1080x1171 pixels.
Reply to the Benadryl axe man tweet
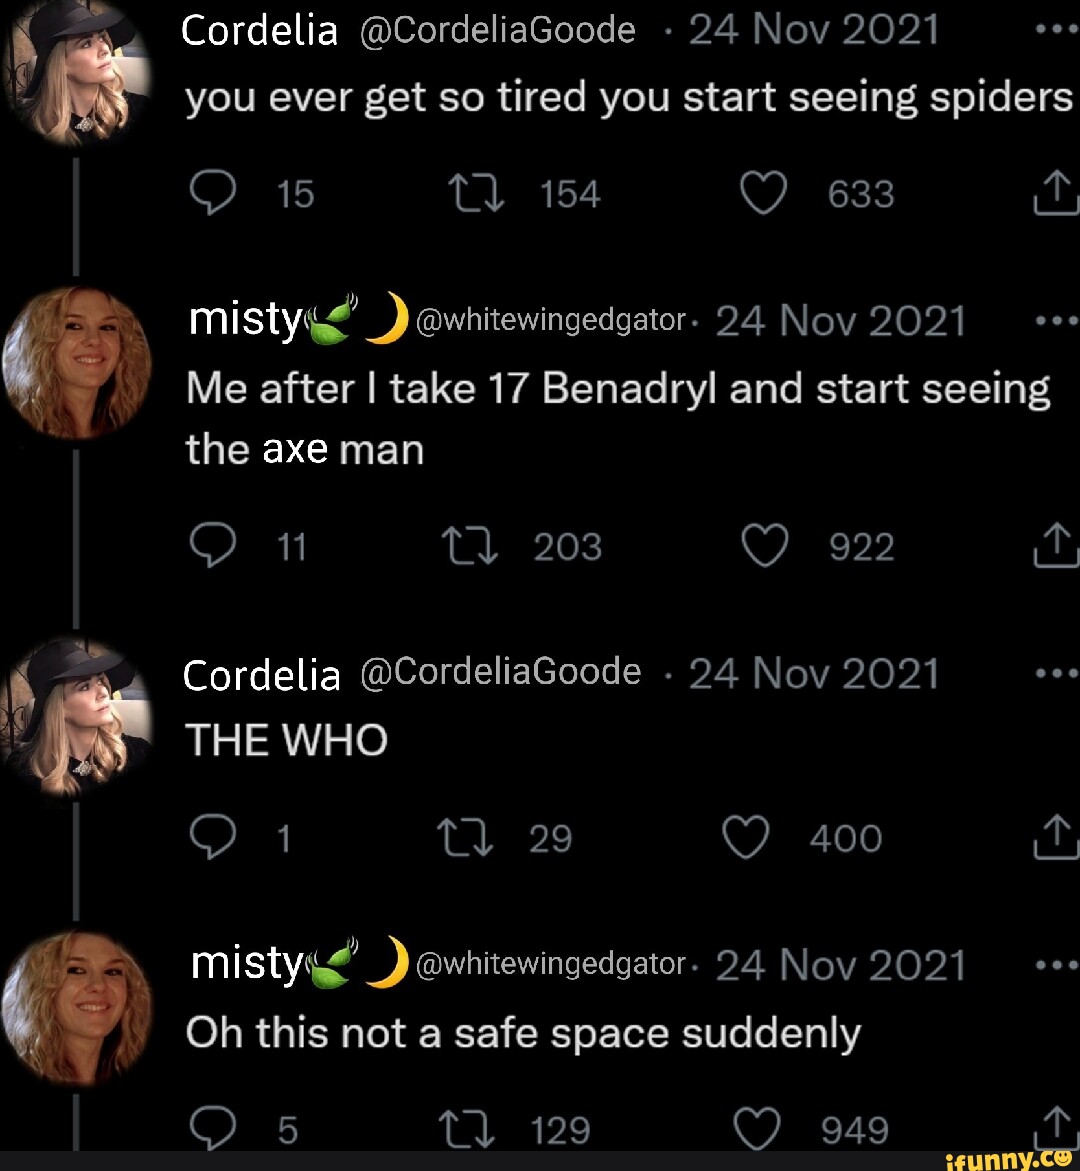[208, 547]
